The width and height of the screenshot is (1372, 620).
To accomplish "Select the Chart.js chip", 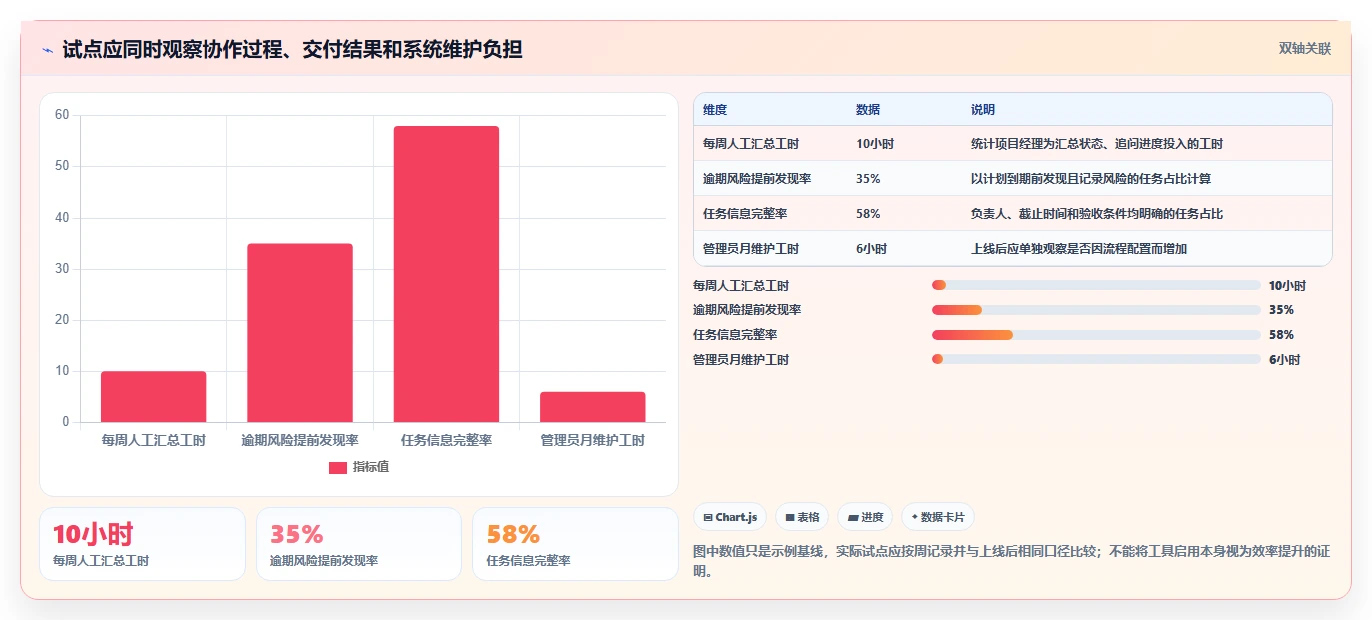I will coord(730,517).
